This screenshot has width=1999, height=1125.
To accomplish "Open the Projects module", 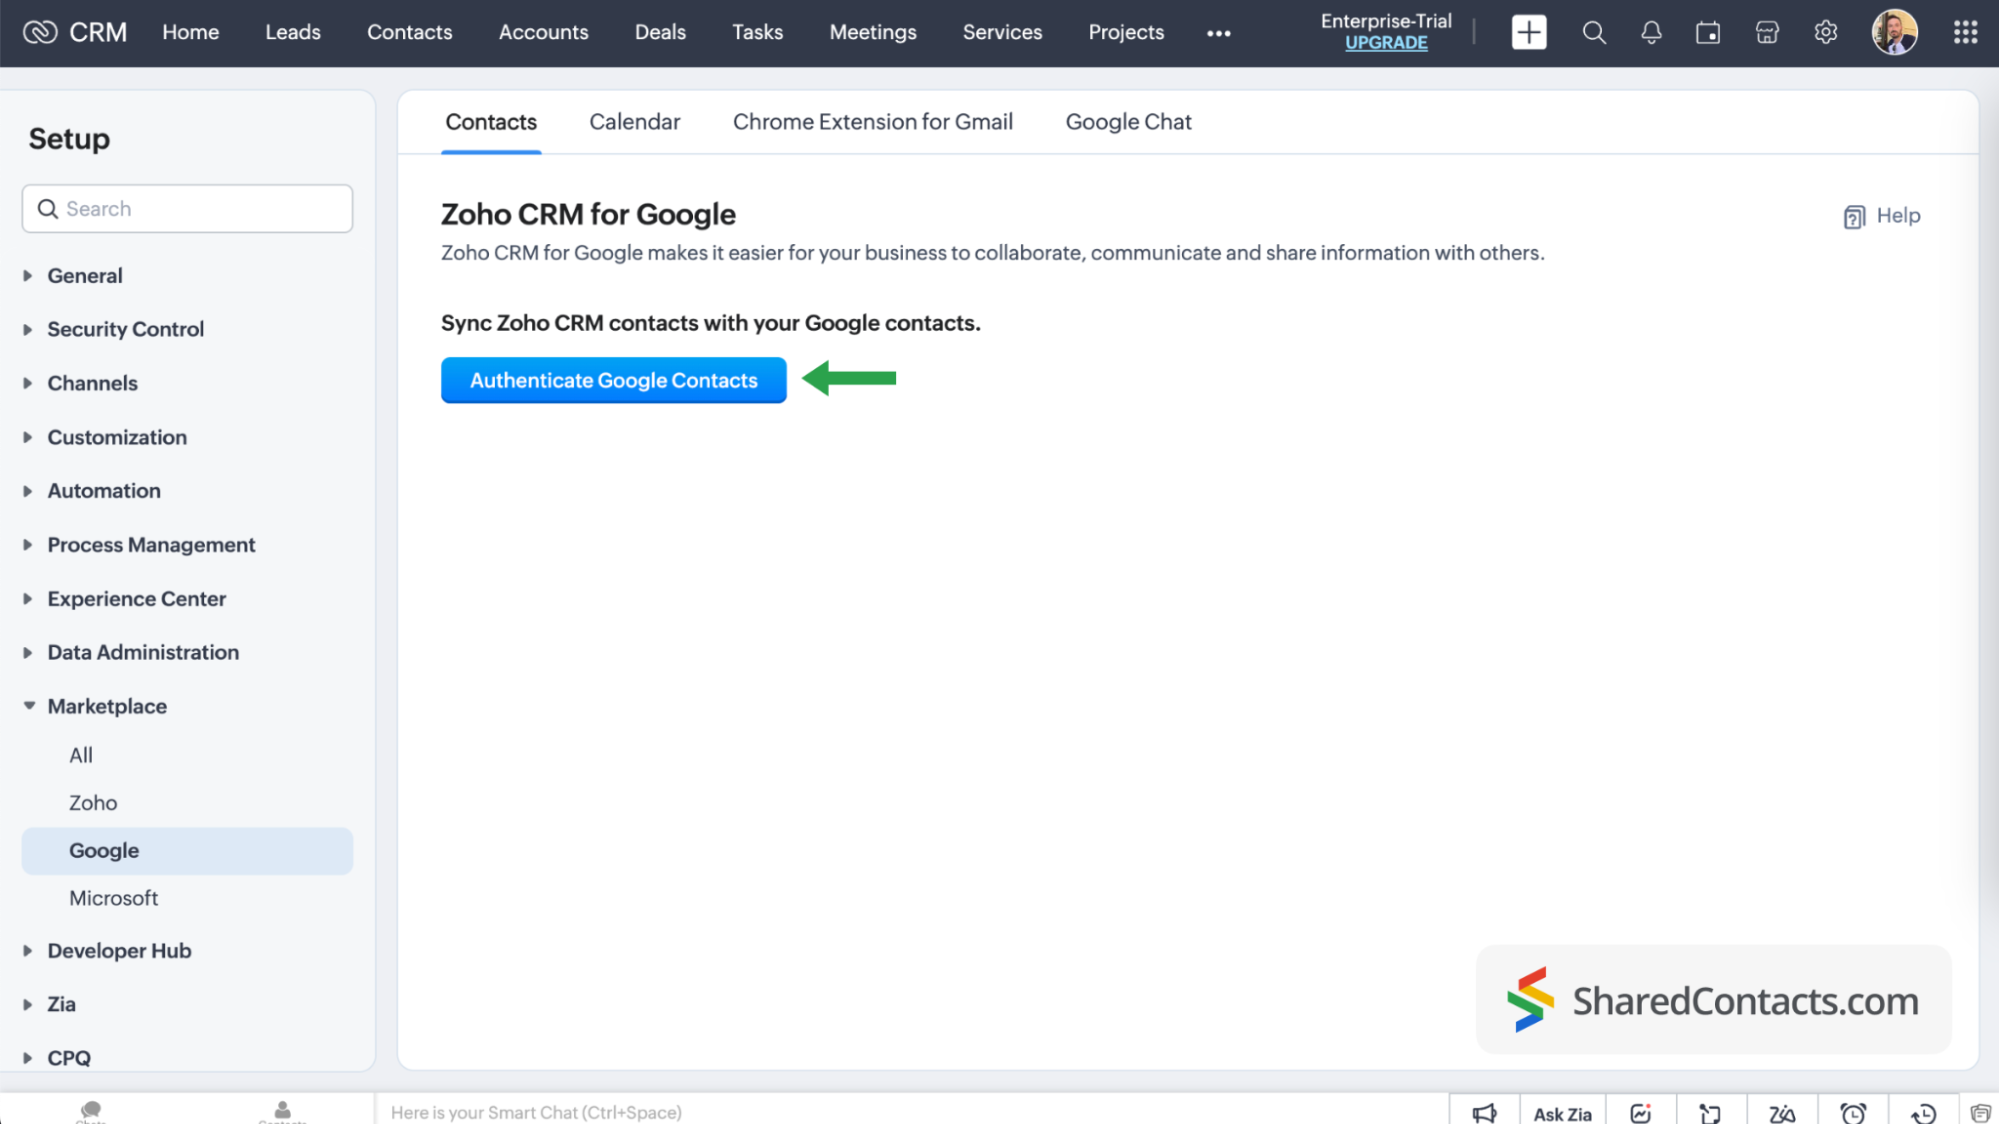I will [x=1126, y=32].
